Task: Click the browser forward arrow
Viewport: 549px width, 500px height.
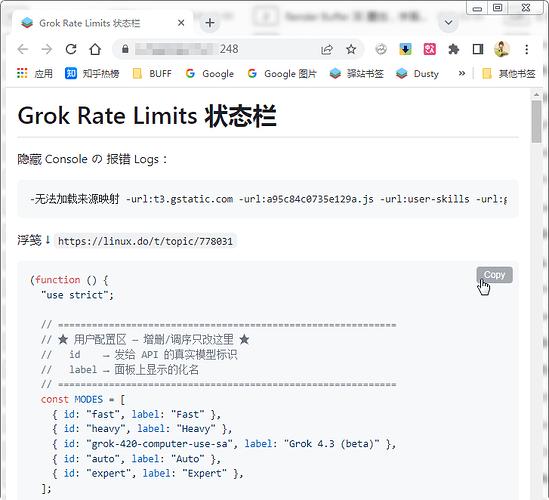Action: click(x=47, y=49)
